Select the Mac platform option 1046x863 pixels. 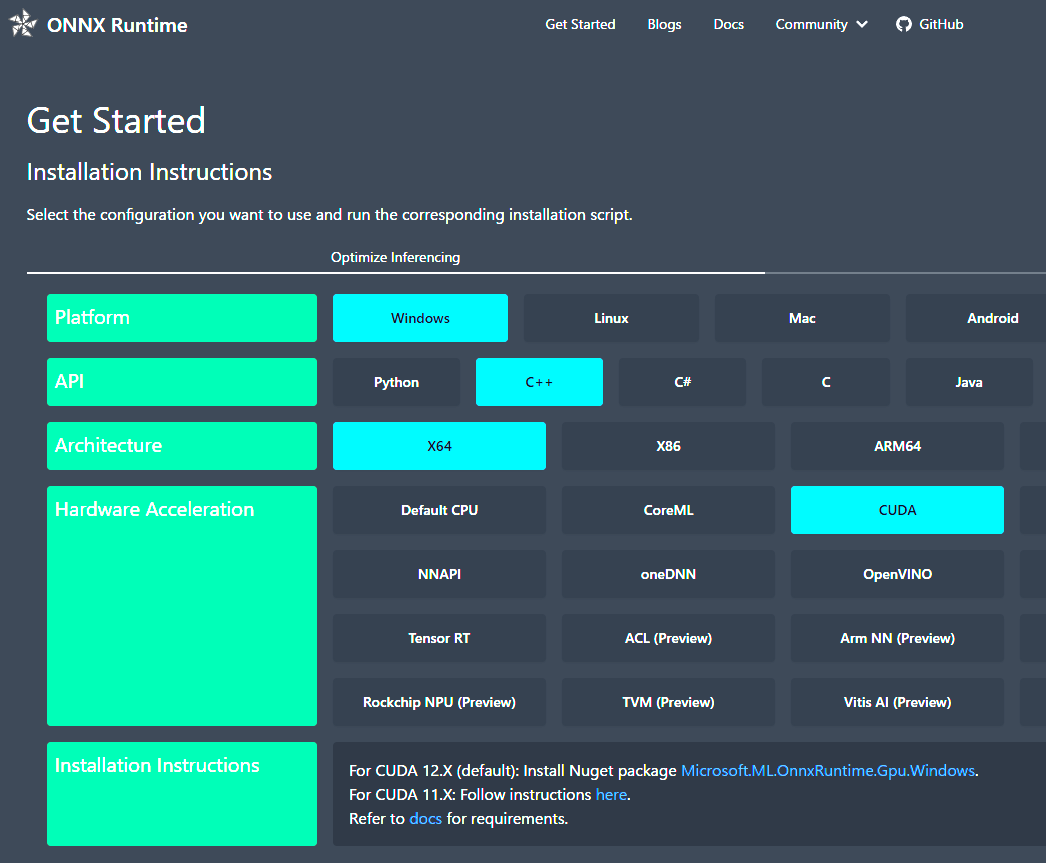[x=802, y=318]
